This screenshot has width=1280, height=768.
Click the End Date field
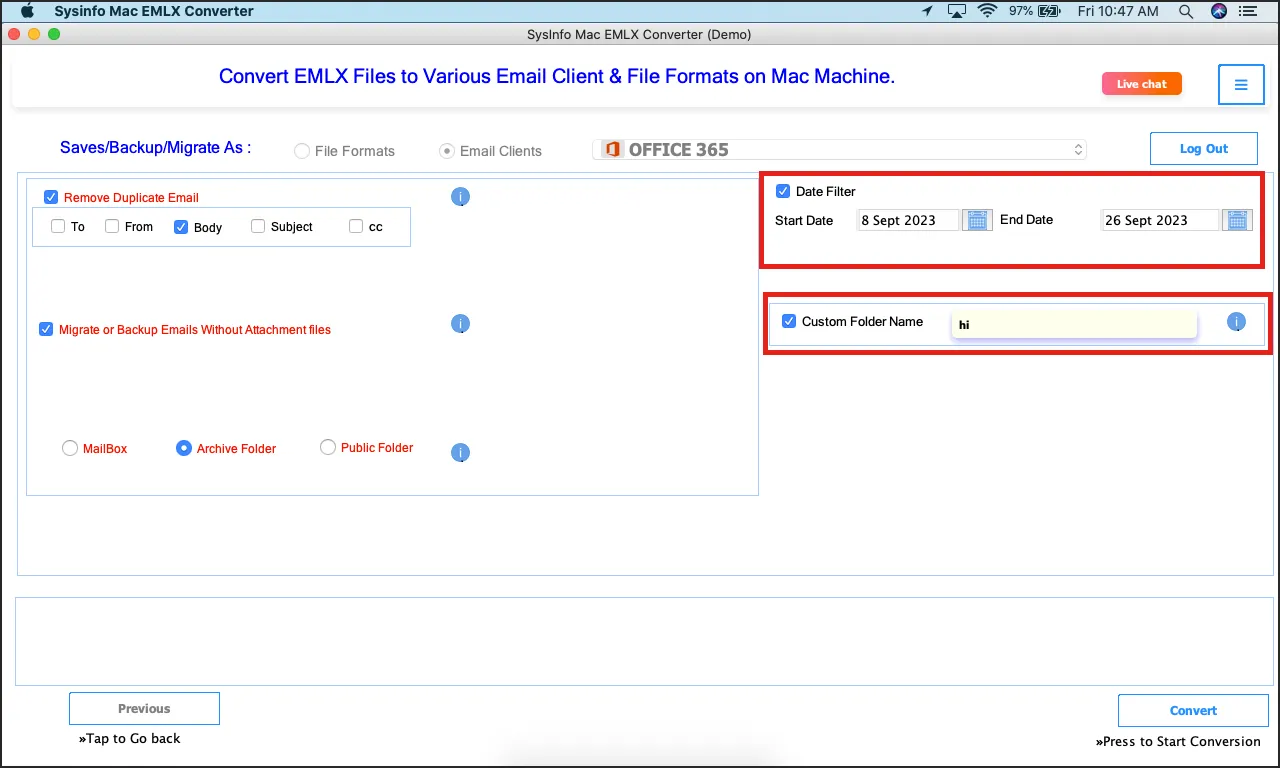[1160, 220]
